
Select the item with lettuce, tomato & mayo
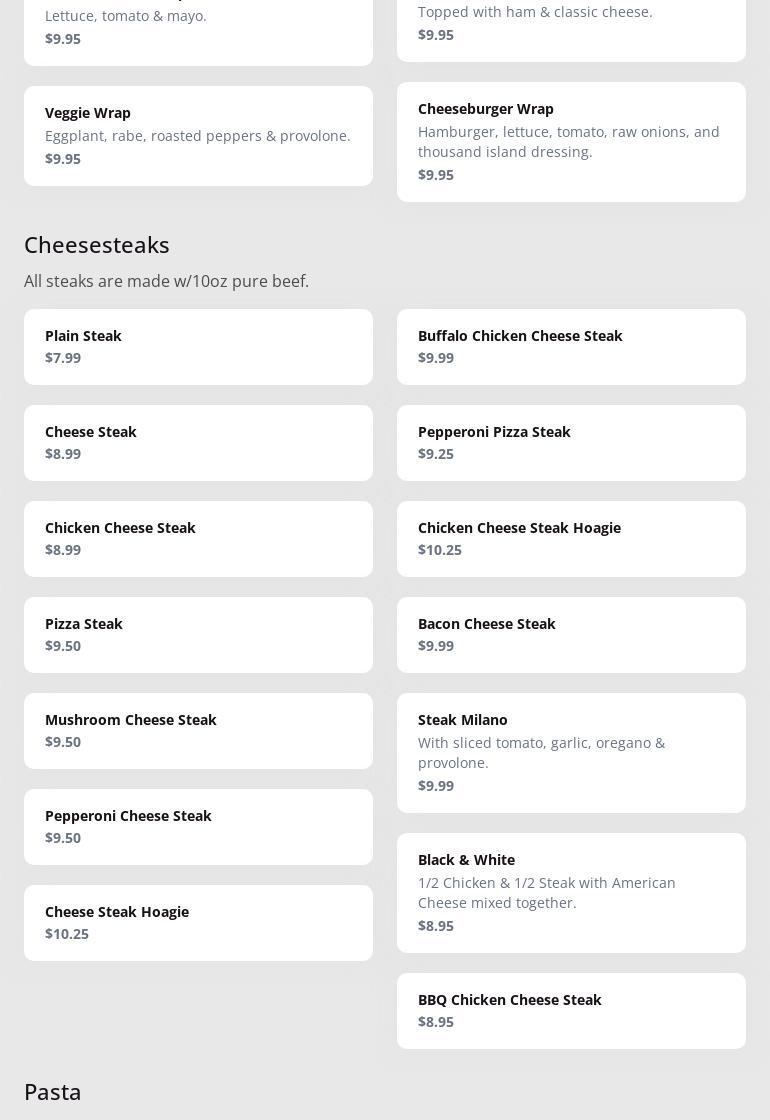click(198, 28)
